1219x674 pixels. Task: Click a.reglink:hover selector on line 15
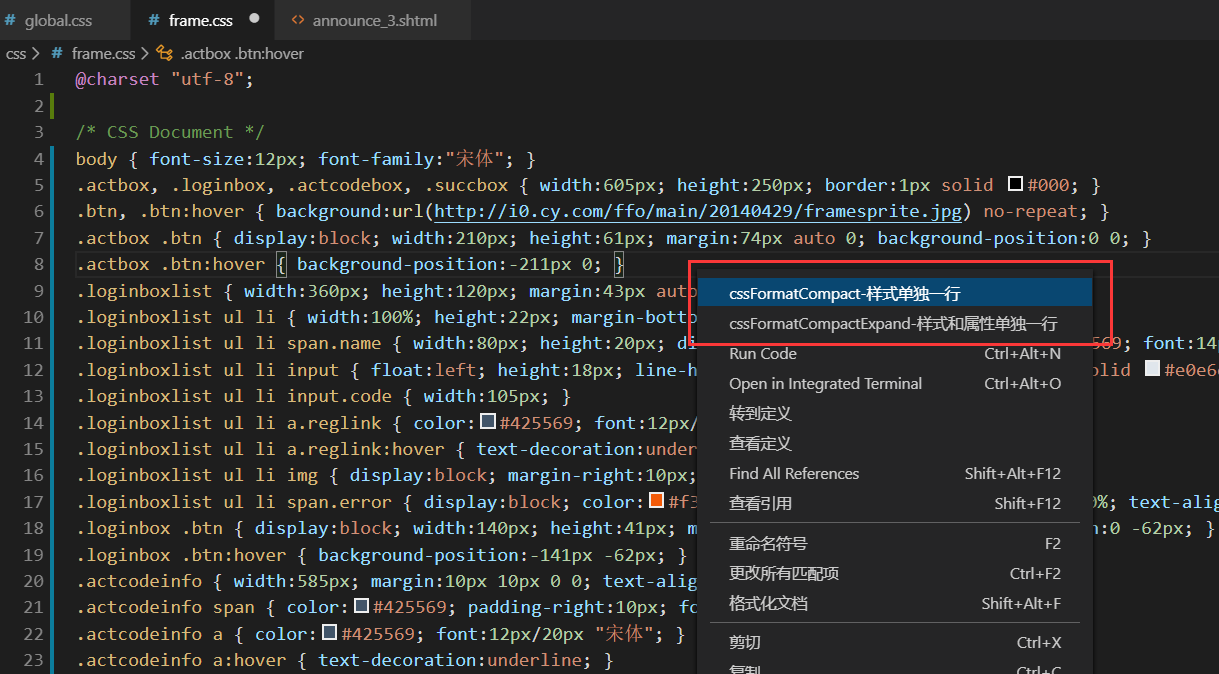pyautogui.click(x=367, y=449)
